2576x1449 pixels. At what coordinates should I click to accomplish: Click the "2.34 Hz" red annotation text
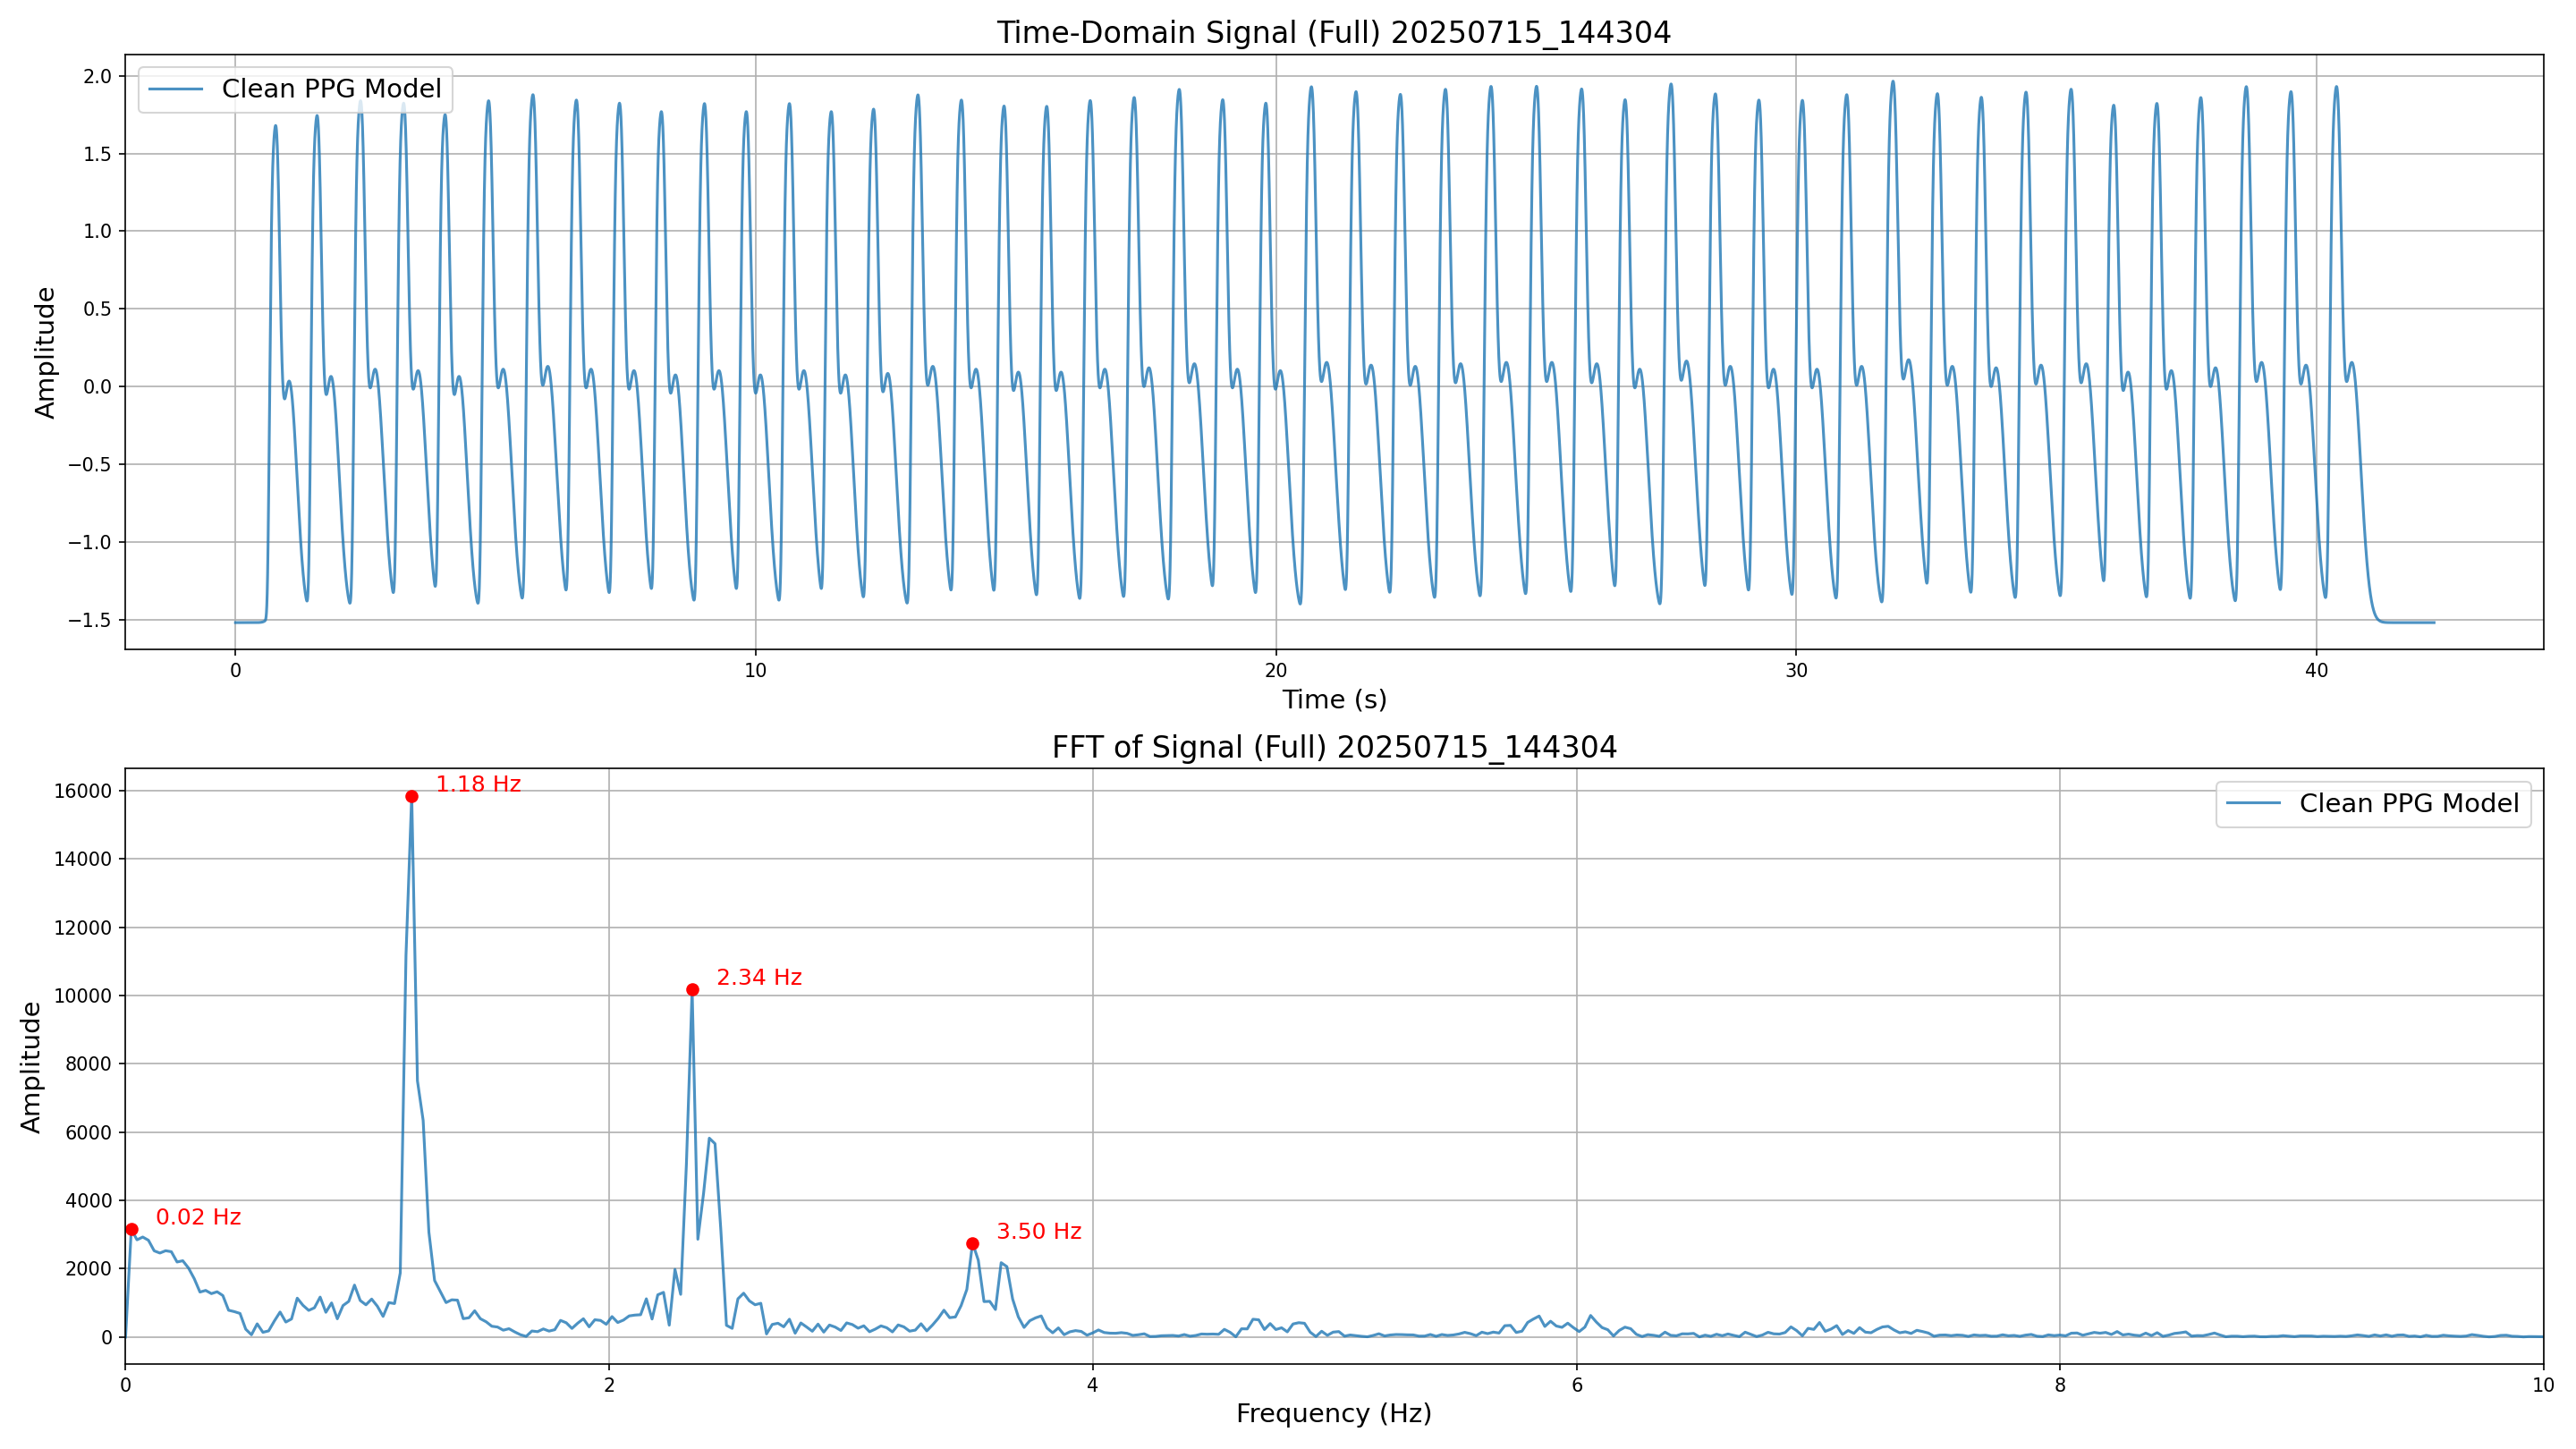tap(759, 977)
